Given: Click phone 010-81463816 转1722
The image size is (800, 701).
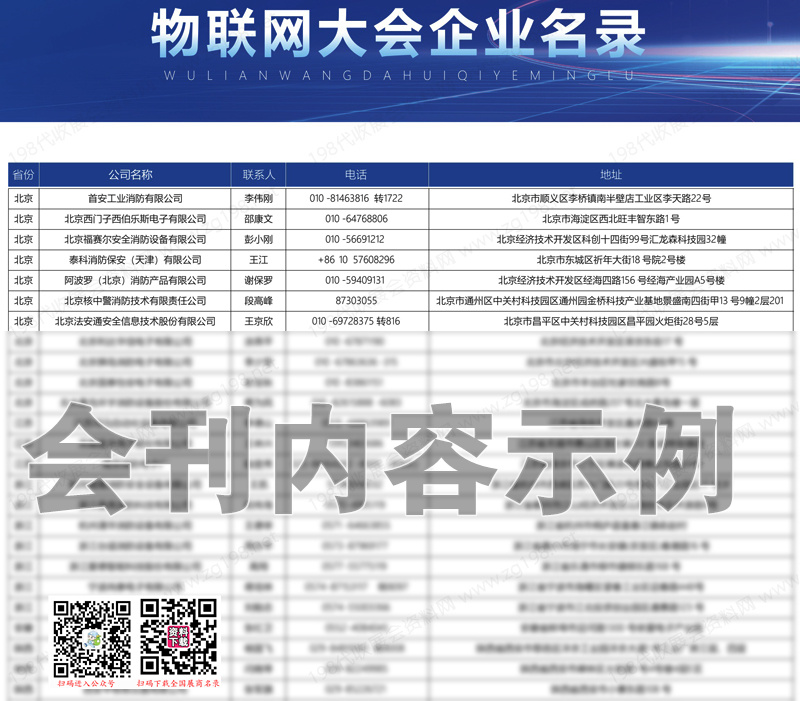Looking at the screenshot, I should tap(356, 198).
